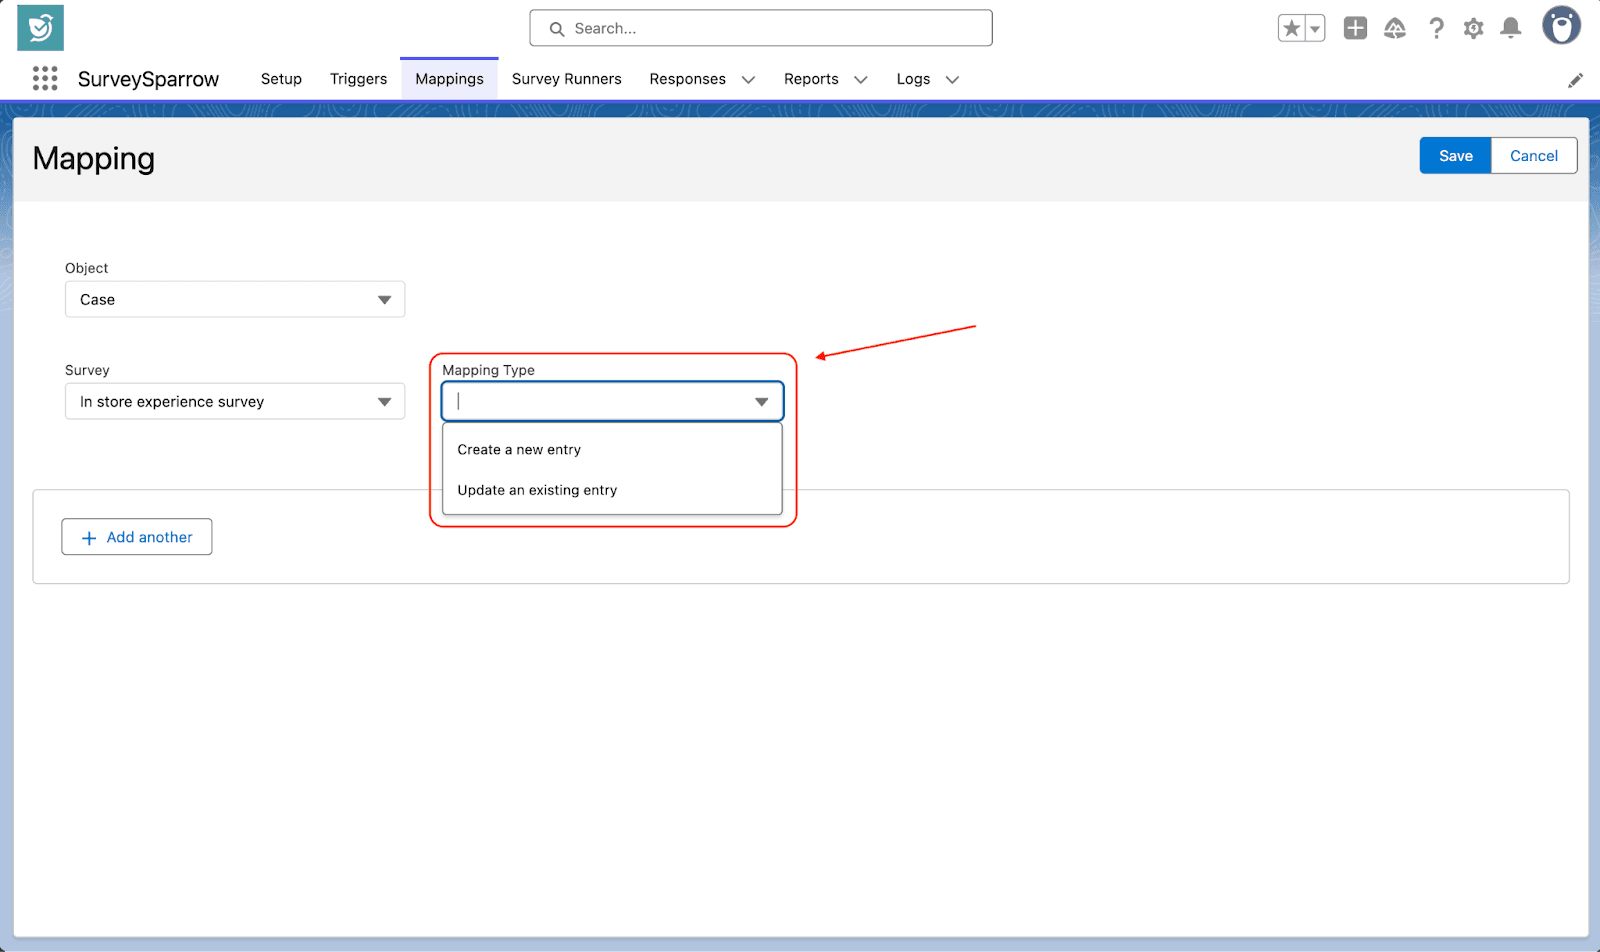Viewport: 1600px width, 952px height.
Task: View the Notifications bell
Action: [x=1511, y=29]
